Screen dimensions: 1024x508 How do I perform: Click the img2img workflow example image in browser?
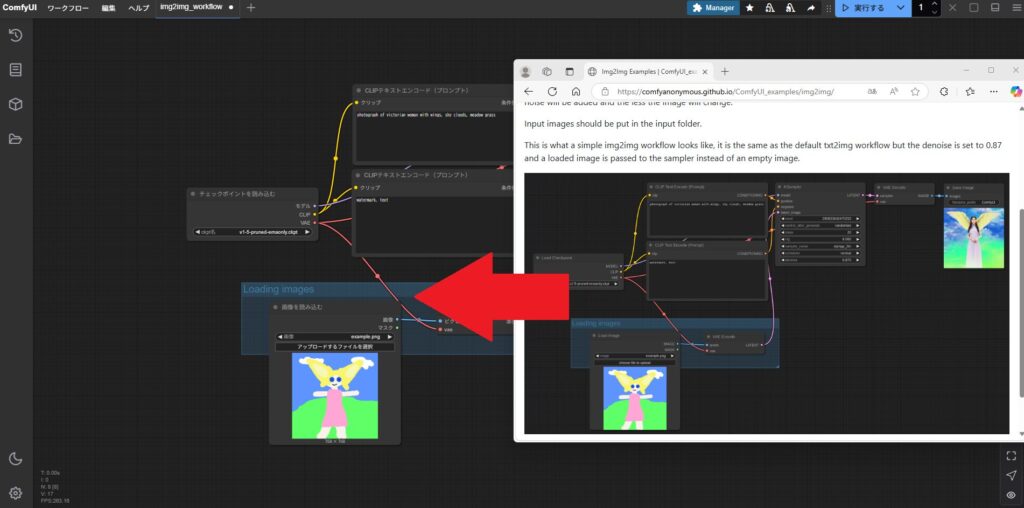tap(767, 303)
